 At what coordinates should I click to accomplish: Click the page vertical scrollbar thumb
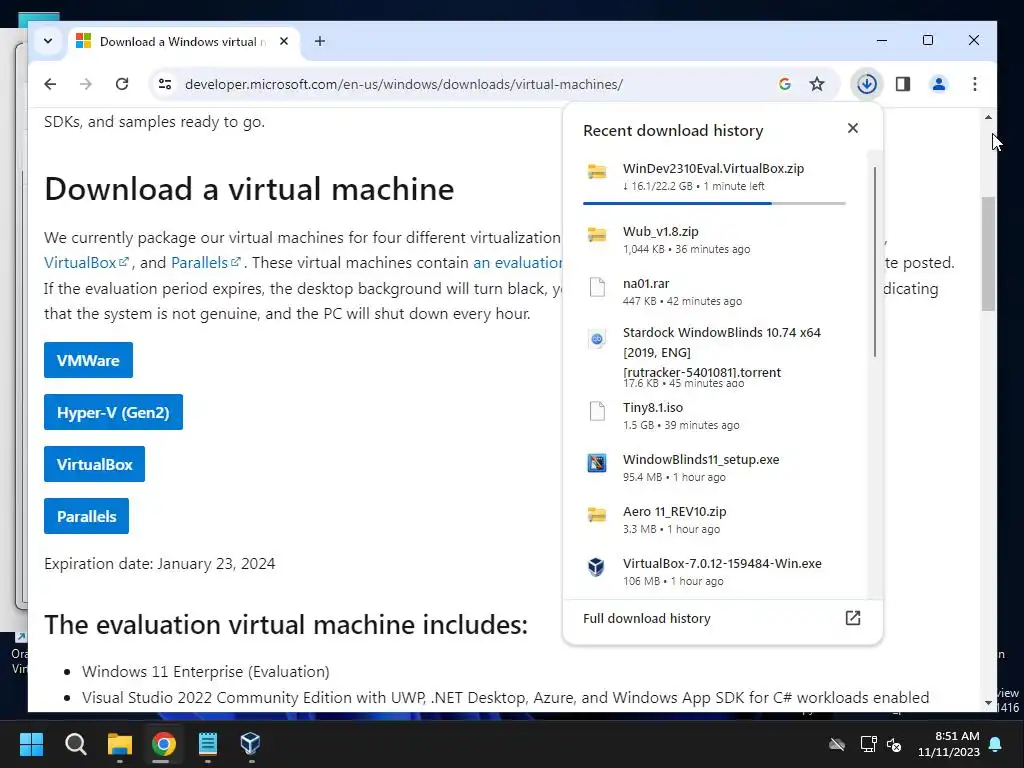click(x=988, y=253)
